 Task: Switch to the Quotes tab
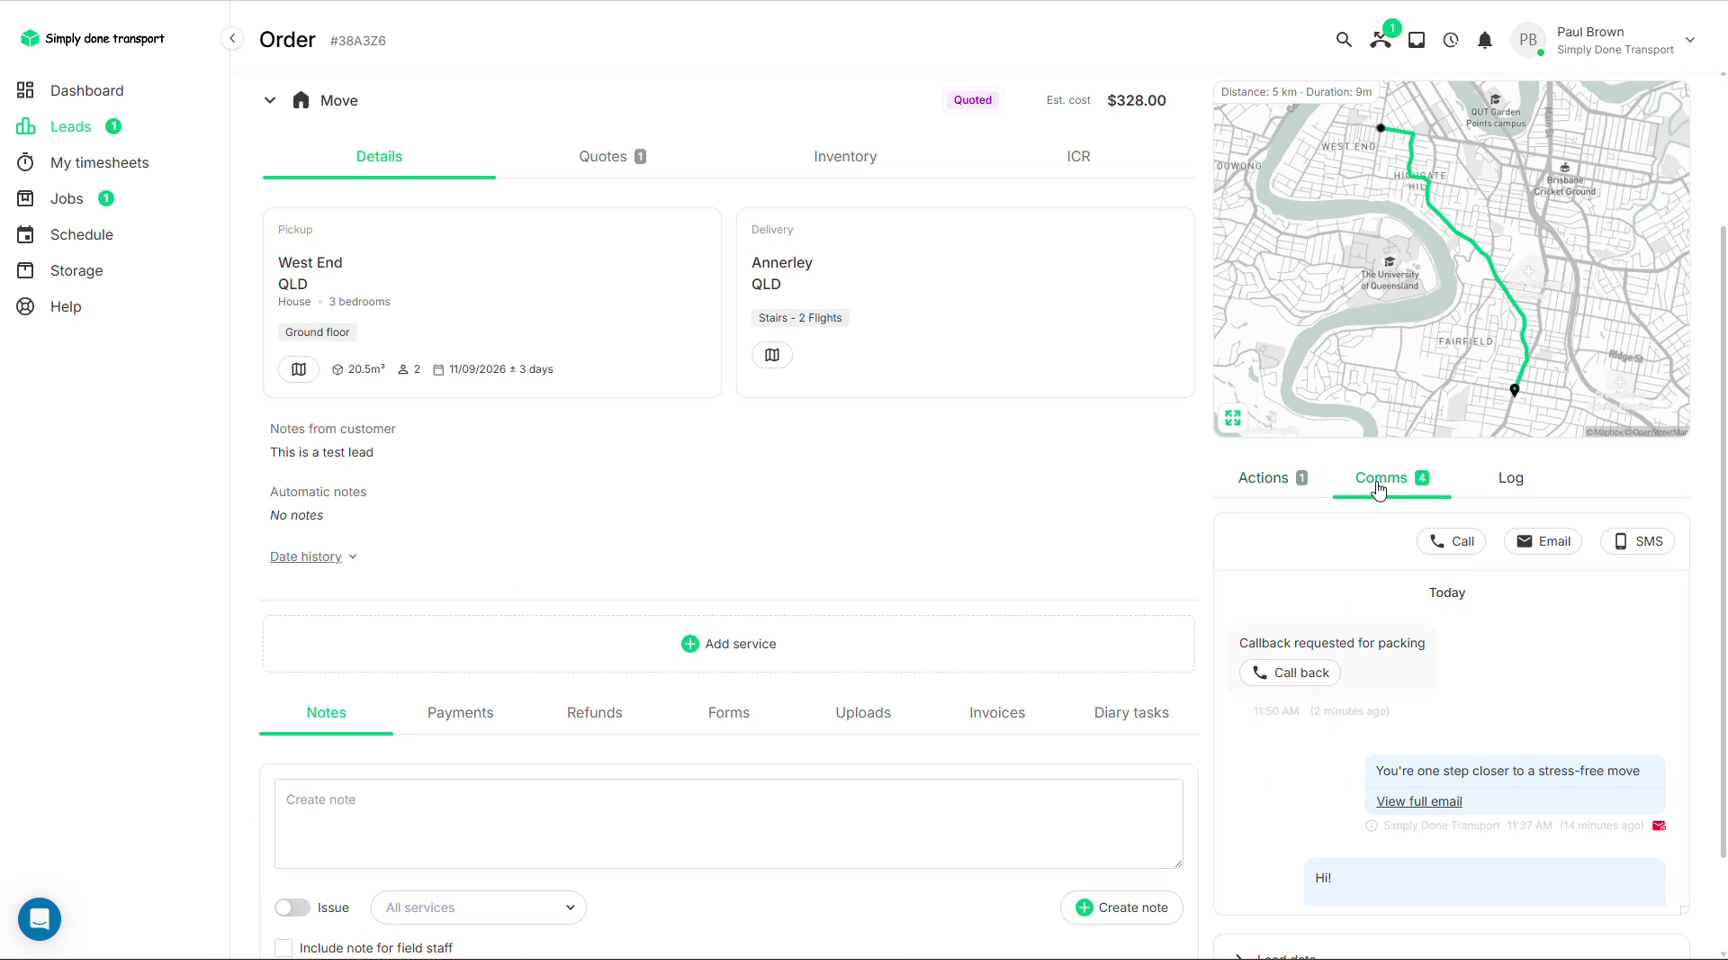(x=612, y=156)
